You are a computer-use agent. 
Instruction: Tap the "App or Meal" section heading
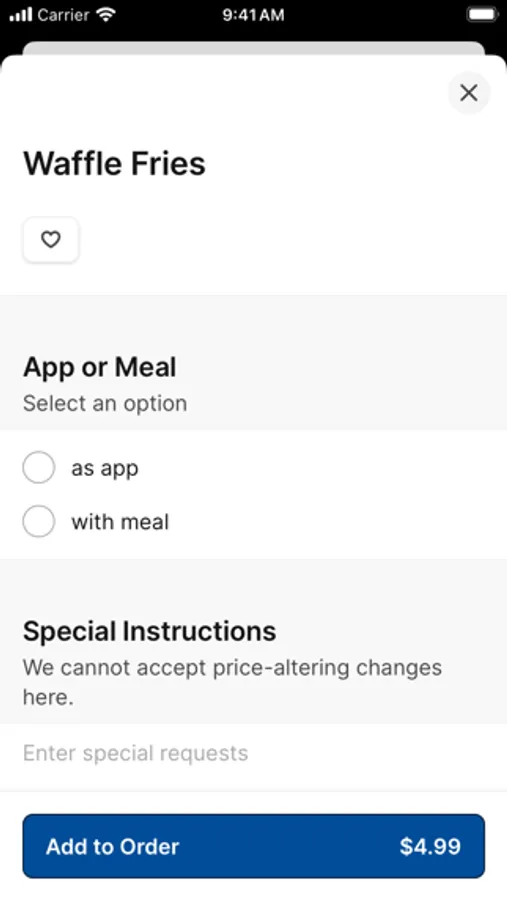point(99,367)
